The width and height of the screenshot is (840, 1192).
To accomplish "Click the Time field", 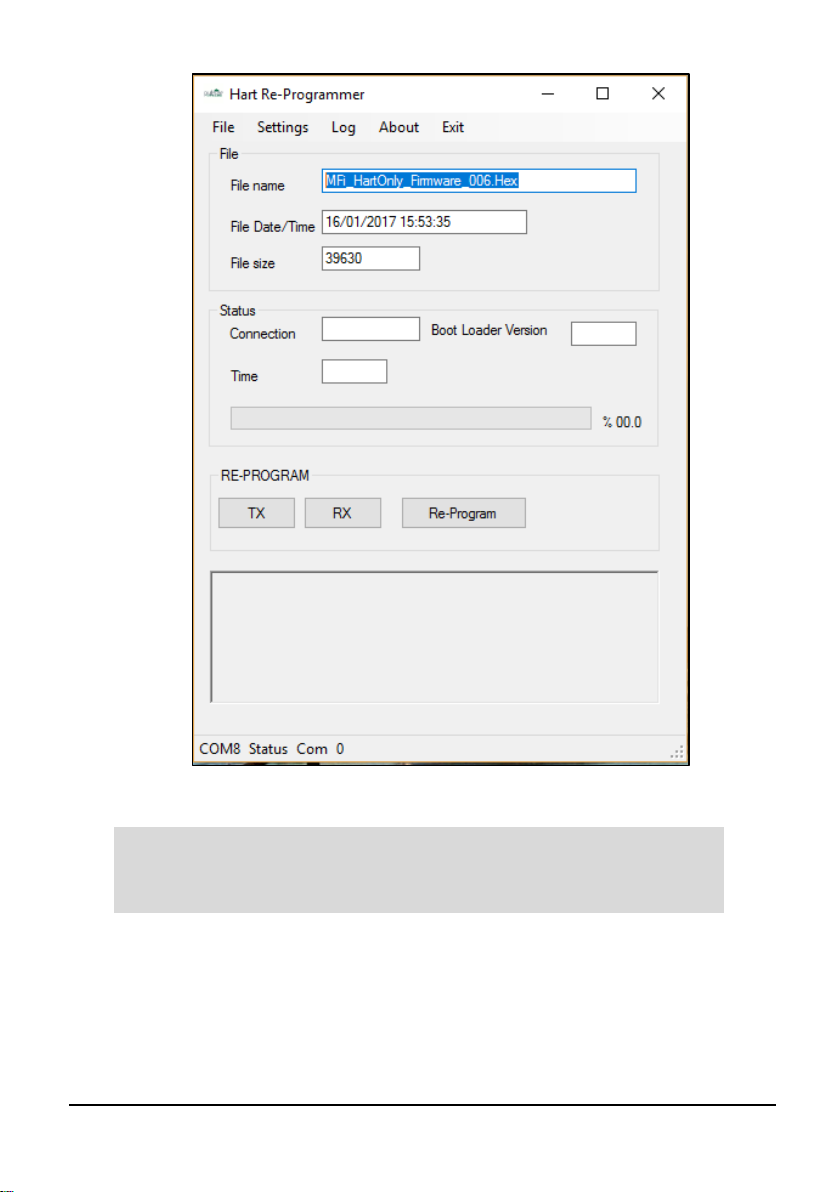I will [x=354, y=372].
